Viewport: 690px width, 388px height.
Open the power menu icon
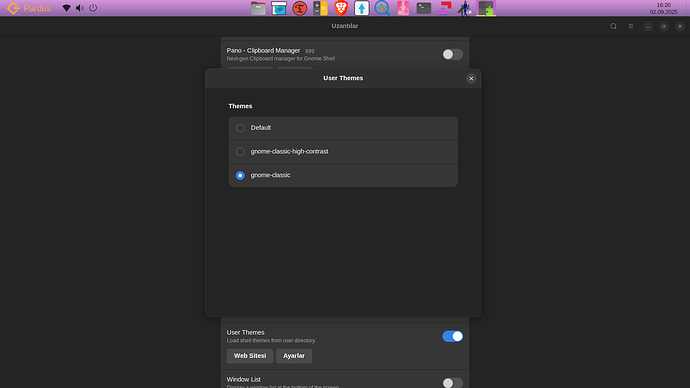tap(93, 8)
